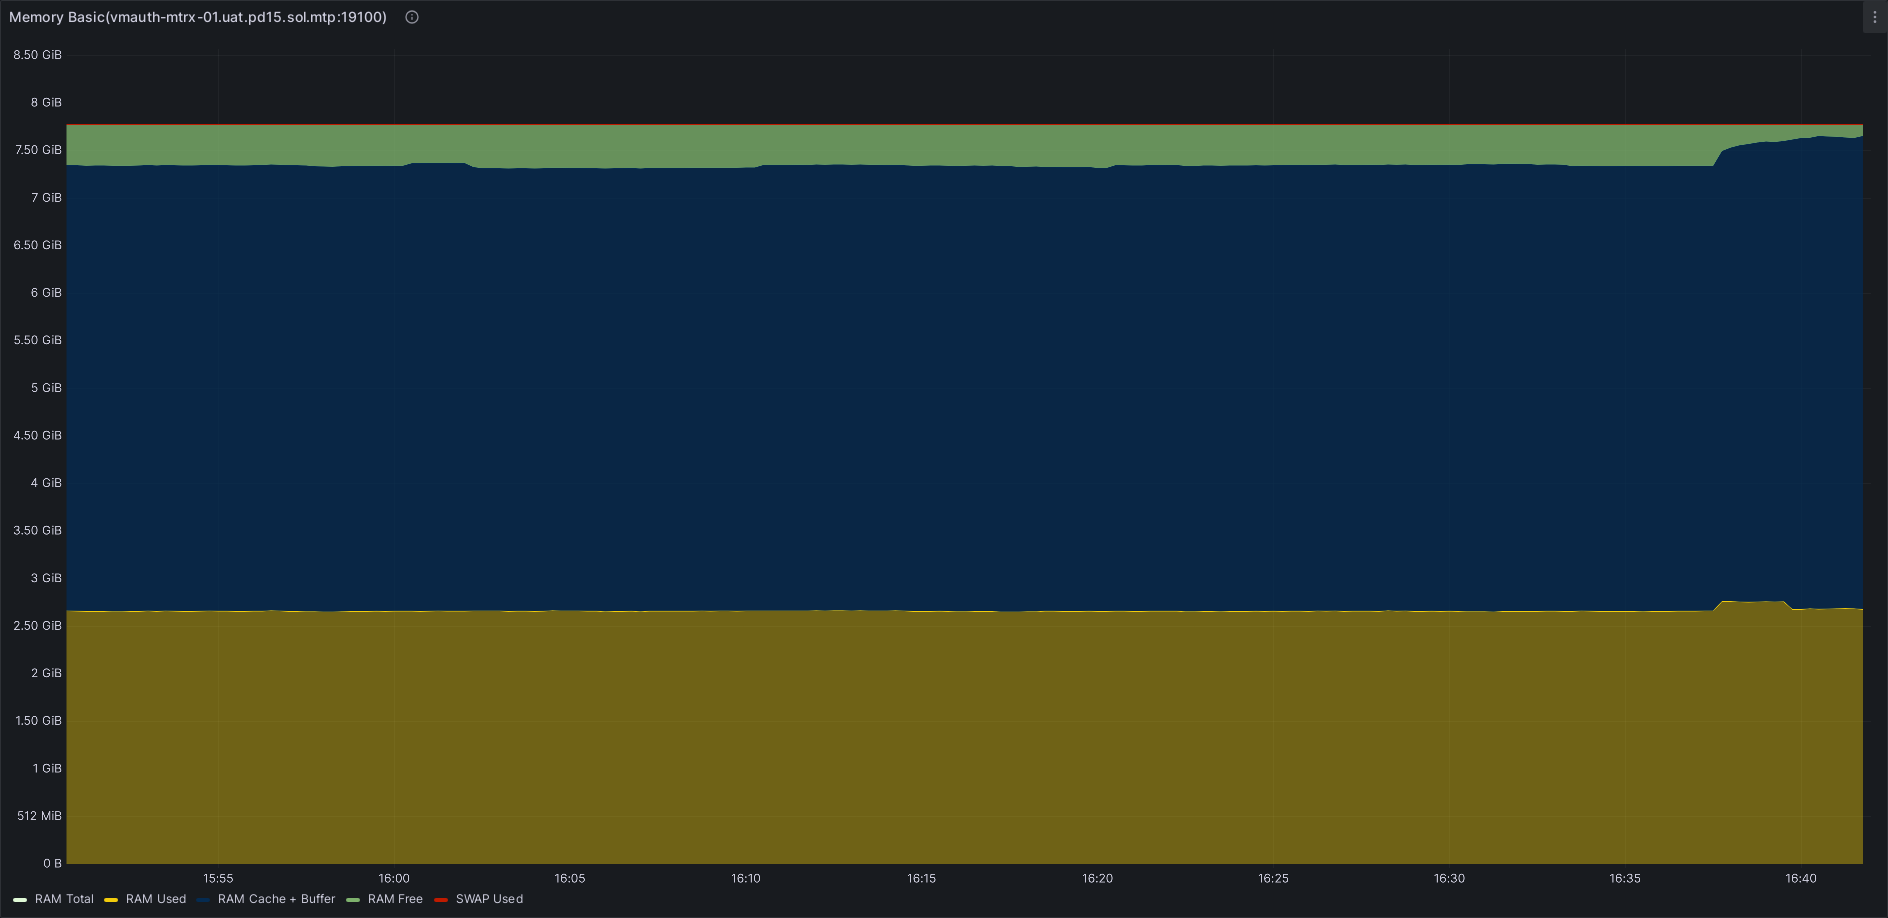The image size is (1888, 918).
Task: Click the 15:55 time axis label
Action: click(218, 878)
